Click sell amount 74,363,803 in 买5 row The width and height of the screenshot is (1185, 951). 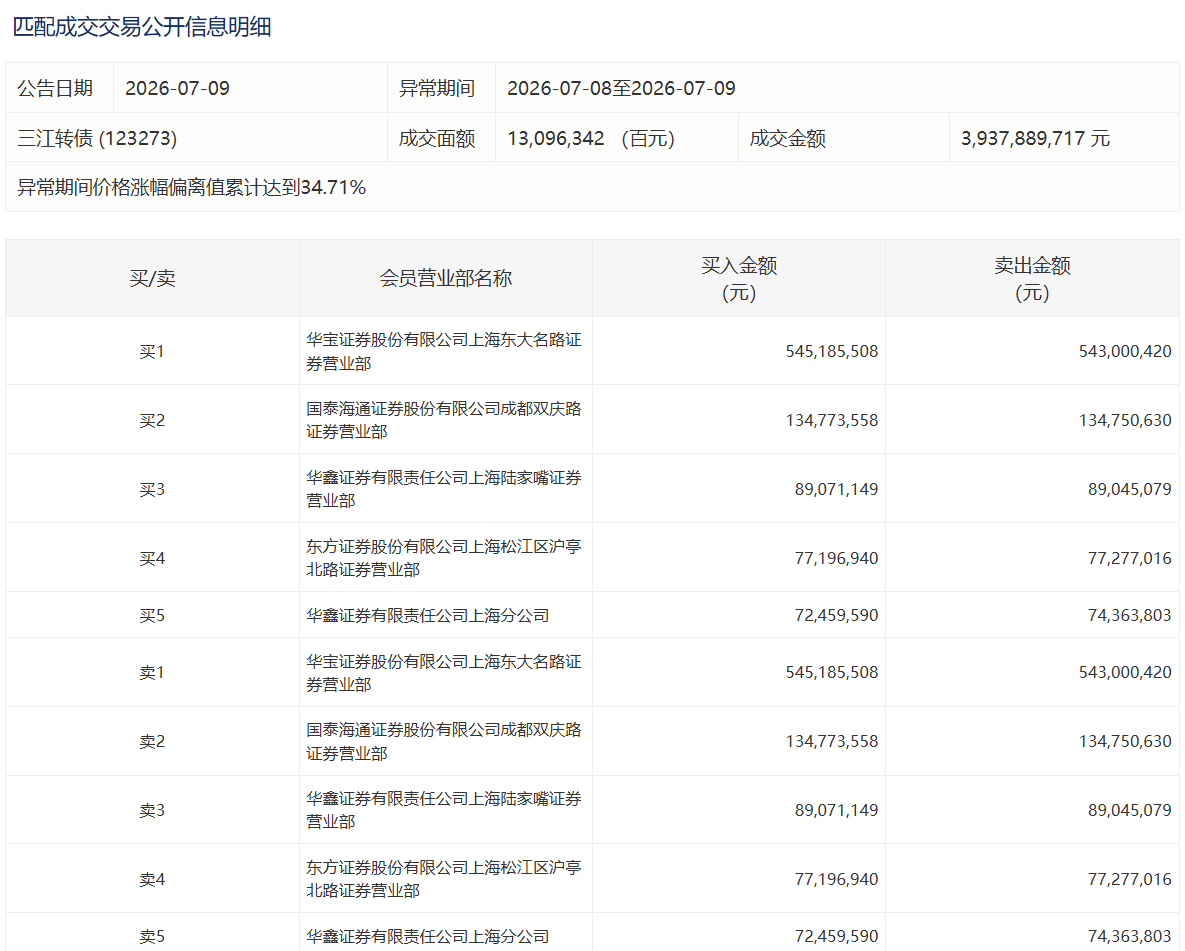pyautogui.click(x=1129, y=615)
